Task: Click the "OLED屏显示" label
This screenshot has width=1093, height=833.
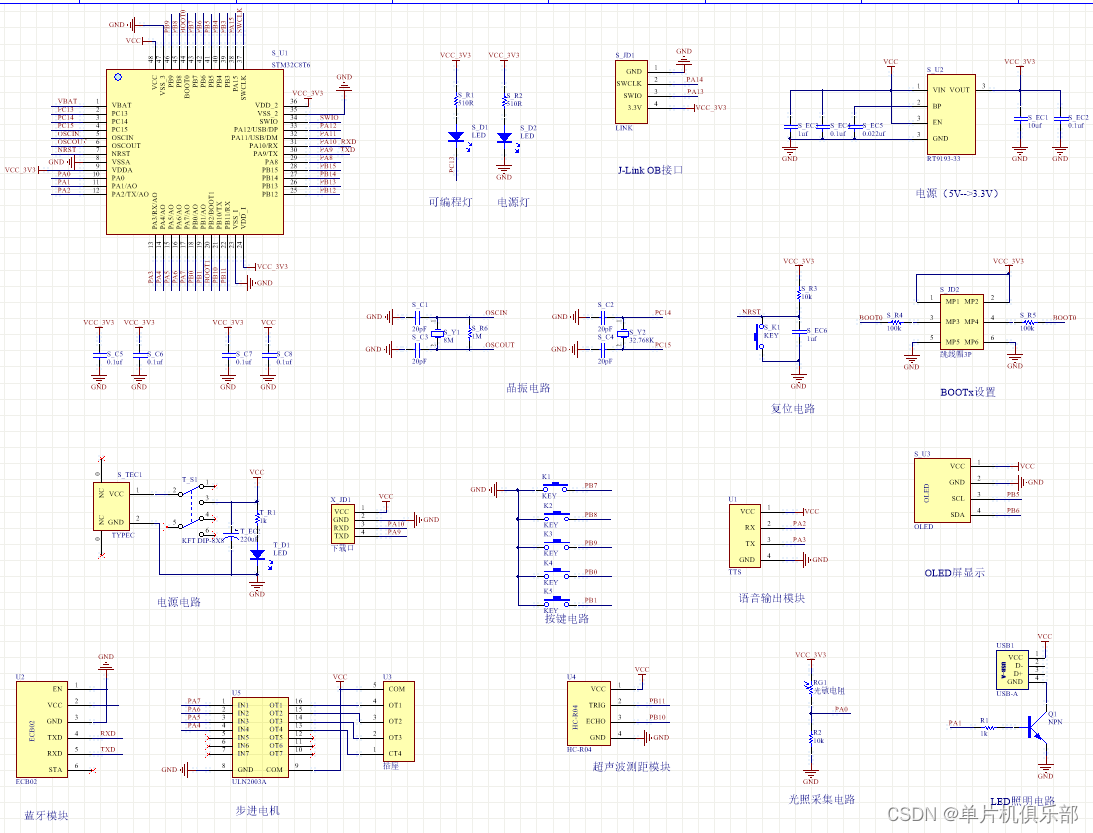Action: pyautogui.click(x=955, y=573)
